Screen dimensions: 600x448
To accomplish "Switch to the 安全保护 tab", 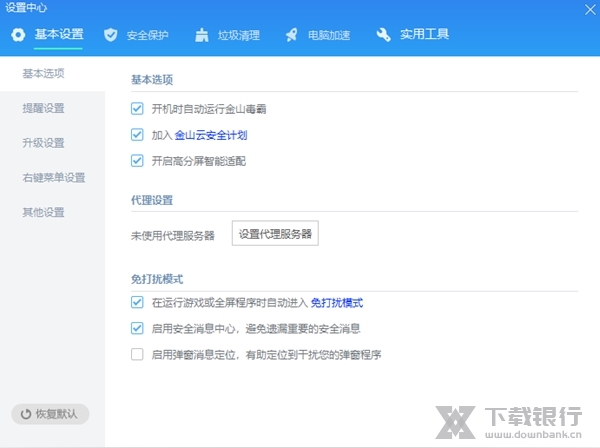I will tap(147, 35).
